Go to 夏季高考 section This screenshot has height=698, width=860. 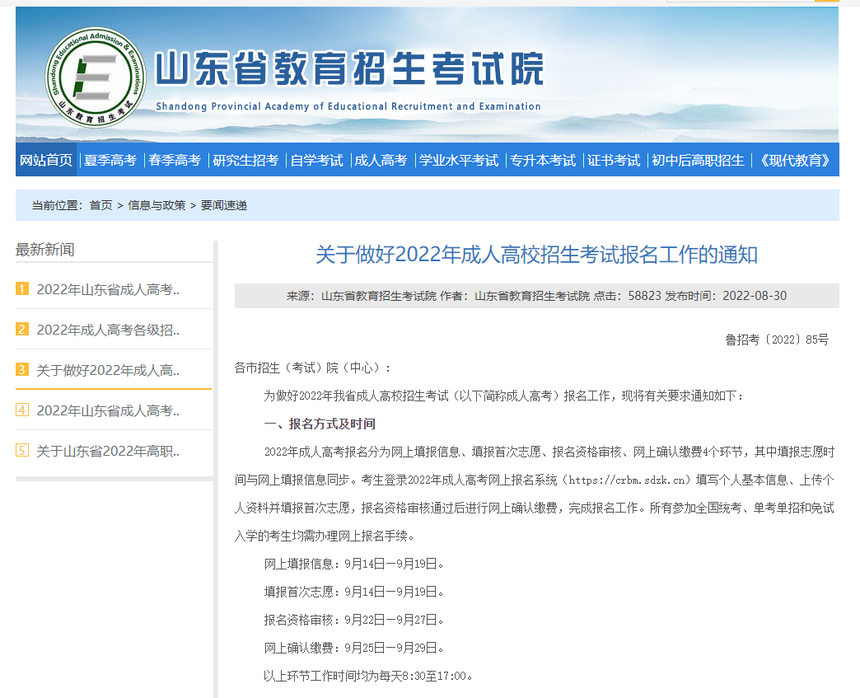(110, 160)
